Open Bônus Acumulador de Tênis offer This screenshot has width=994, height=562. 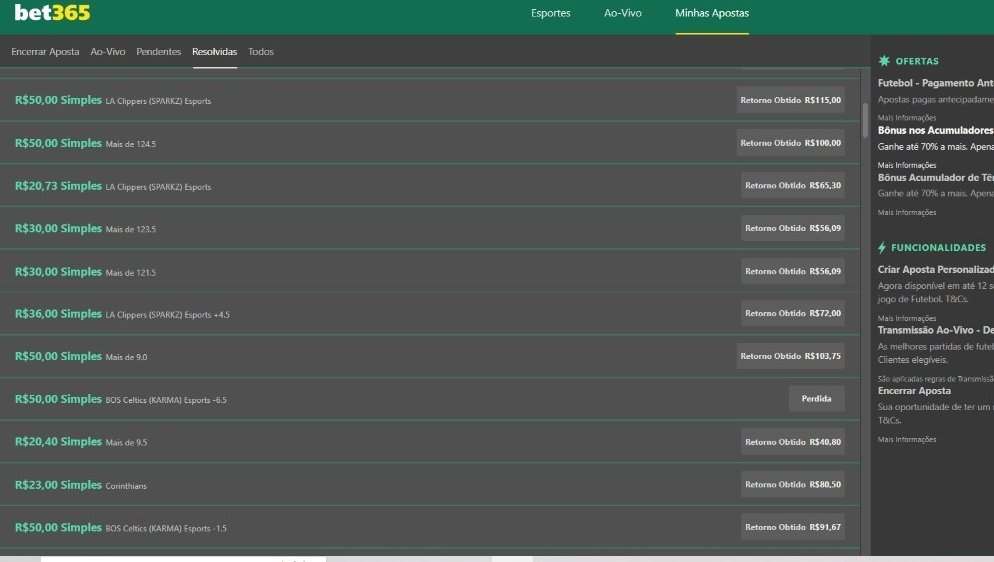point(936,177)
